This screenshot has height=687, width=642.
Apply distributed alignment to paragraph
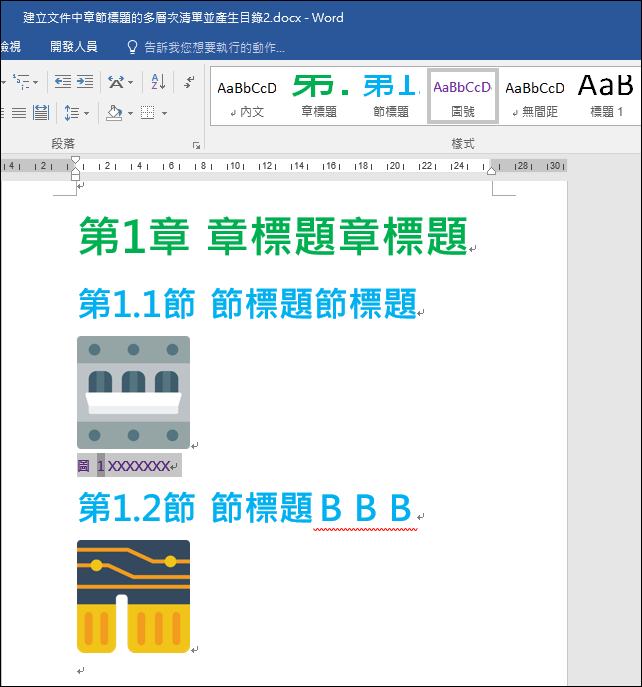(x=41, y=113)
